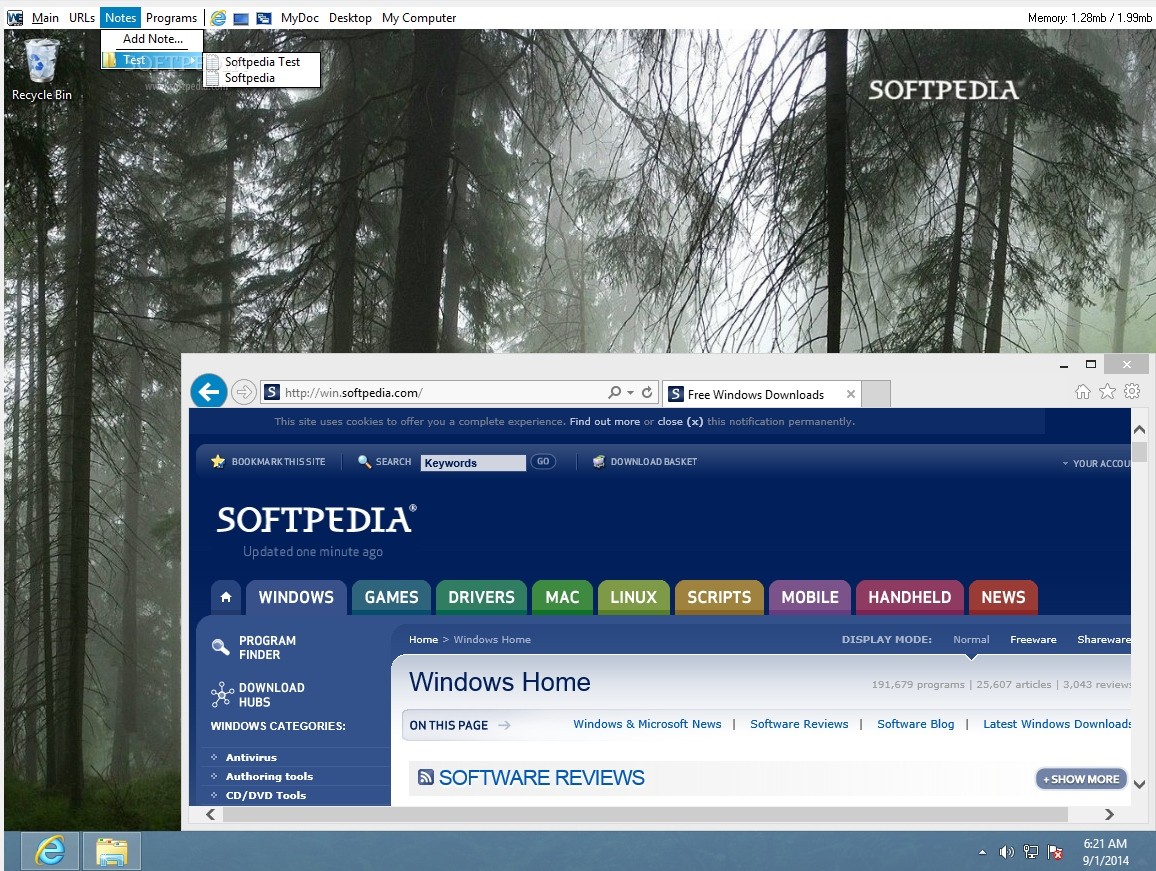
Task: Launch Internet Explorer from launcher bar
Action: pos(218,18)
